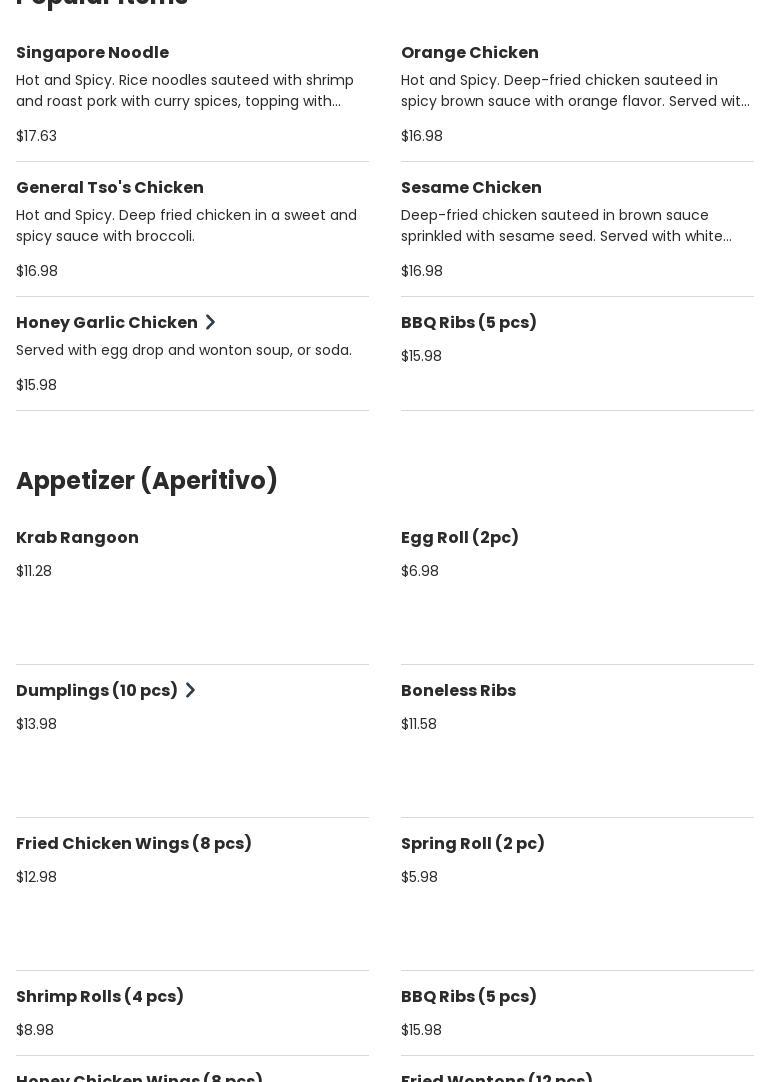This screenshot has width=770, height=1082.
Task: Open General Tso's Chicken details
Action: [110, 187]
